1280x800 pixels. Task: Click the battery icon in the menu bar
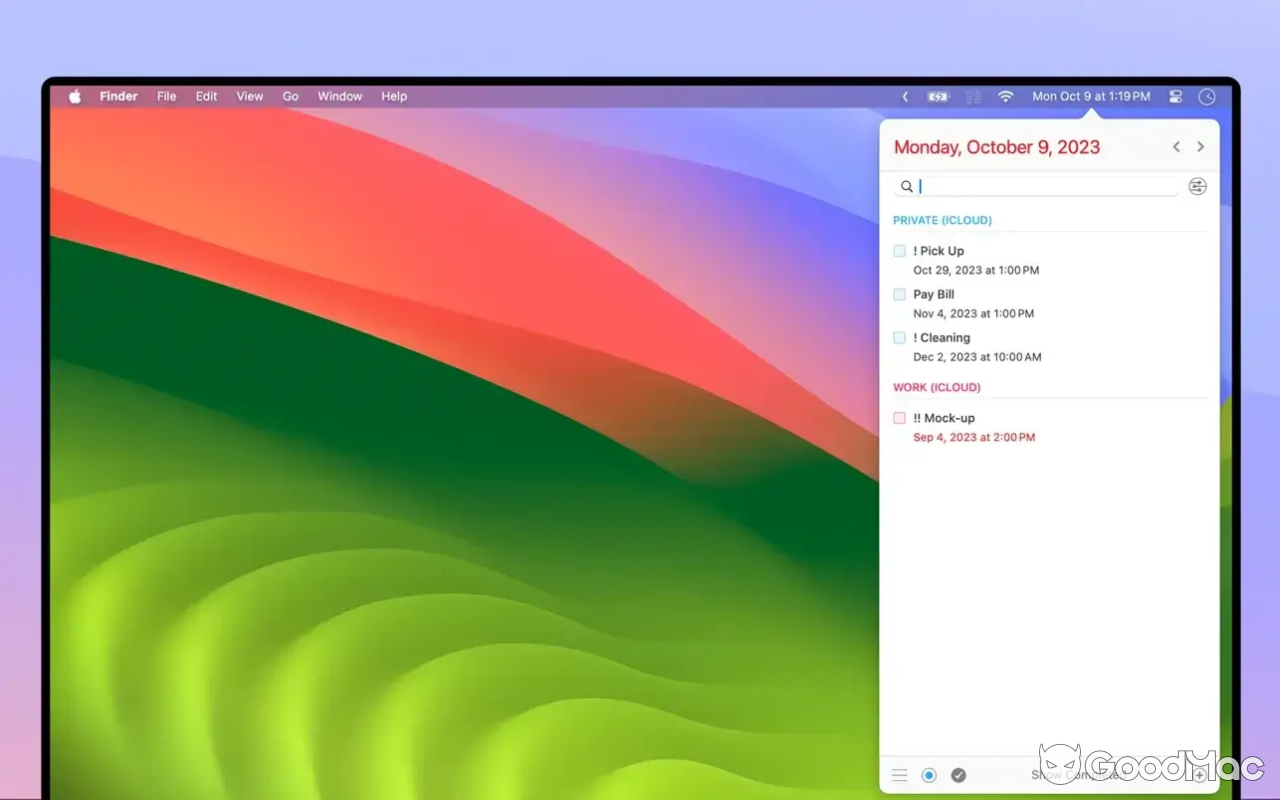pos(938,96)
